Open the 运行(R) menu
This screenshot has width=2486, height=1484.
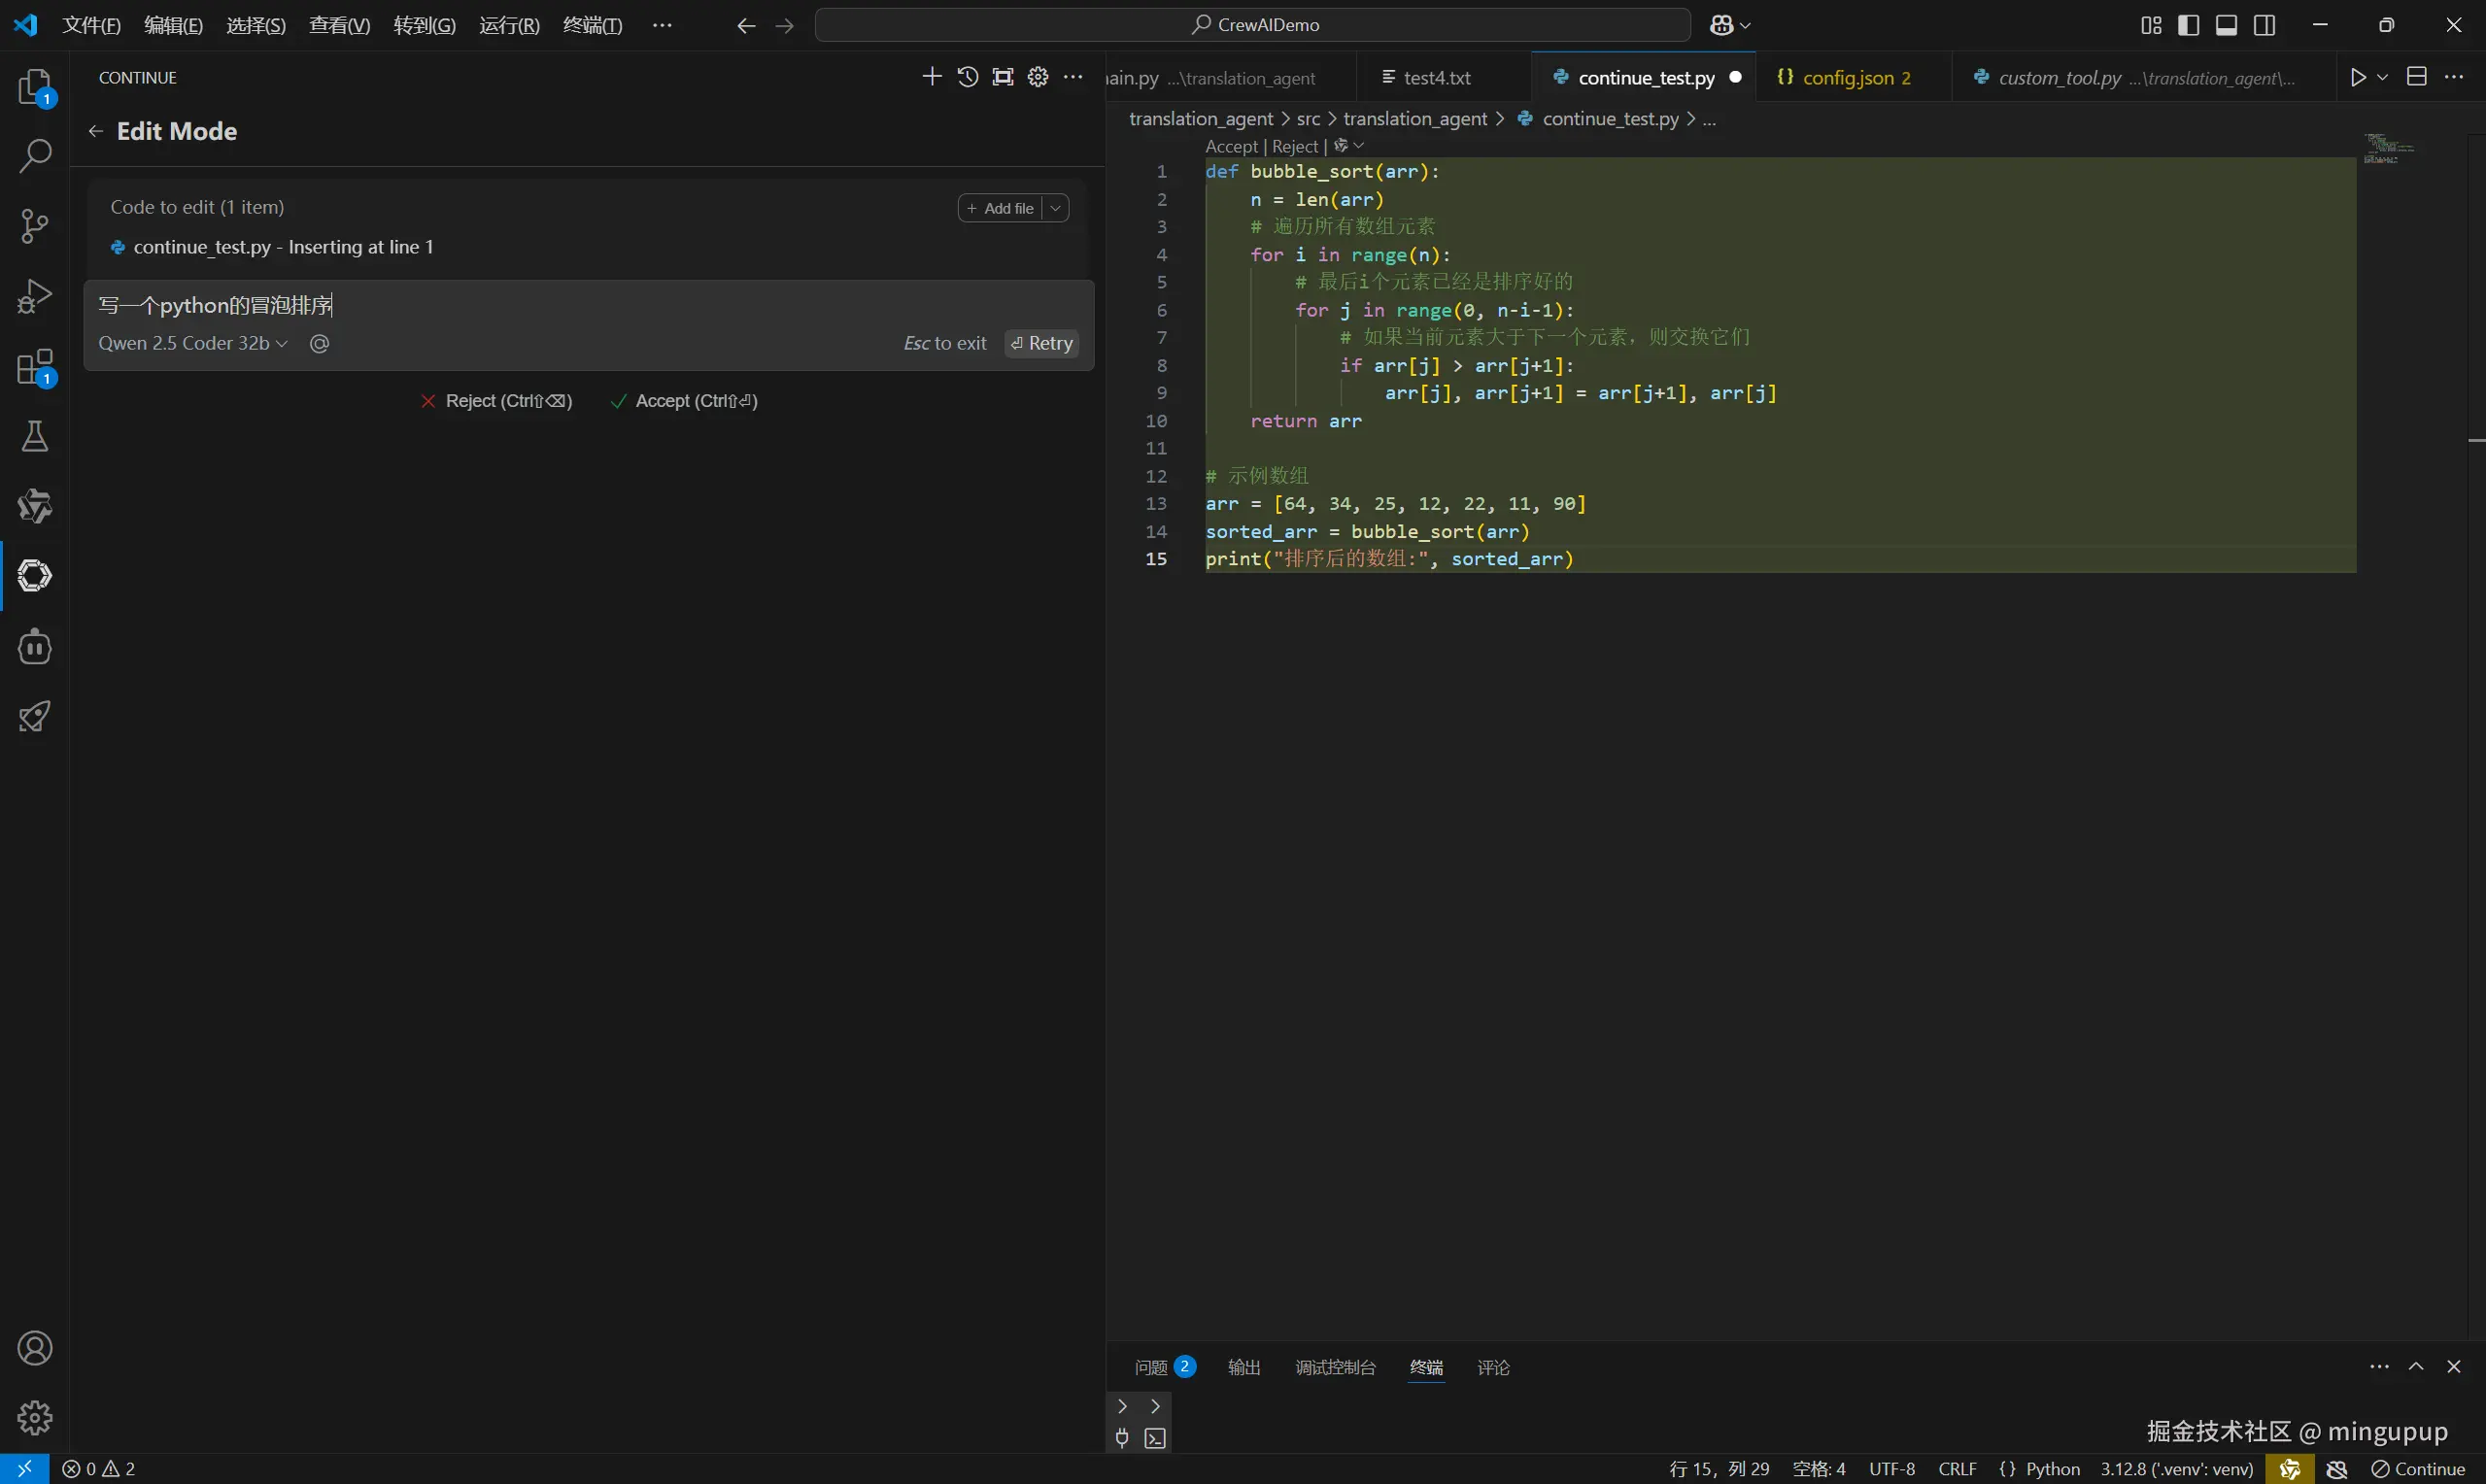tap(509, 25)
